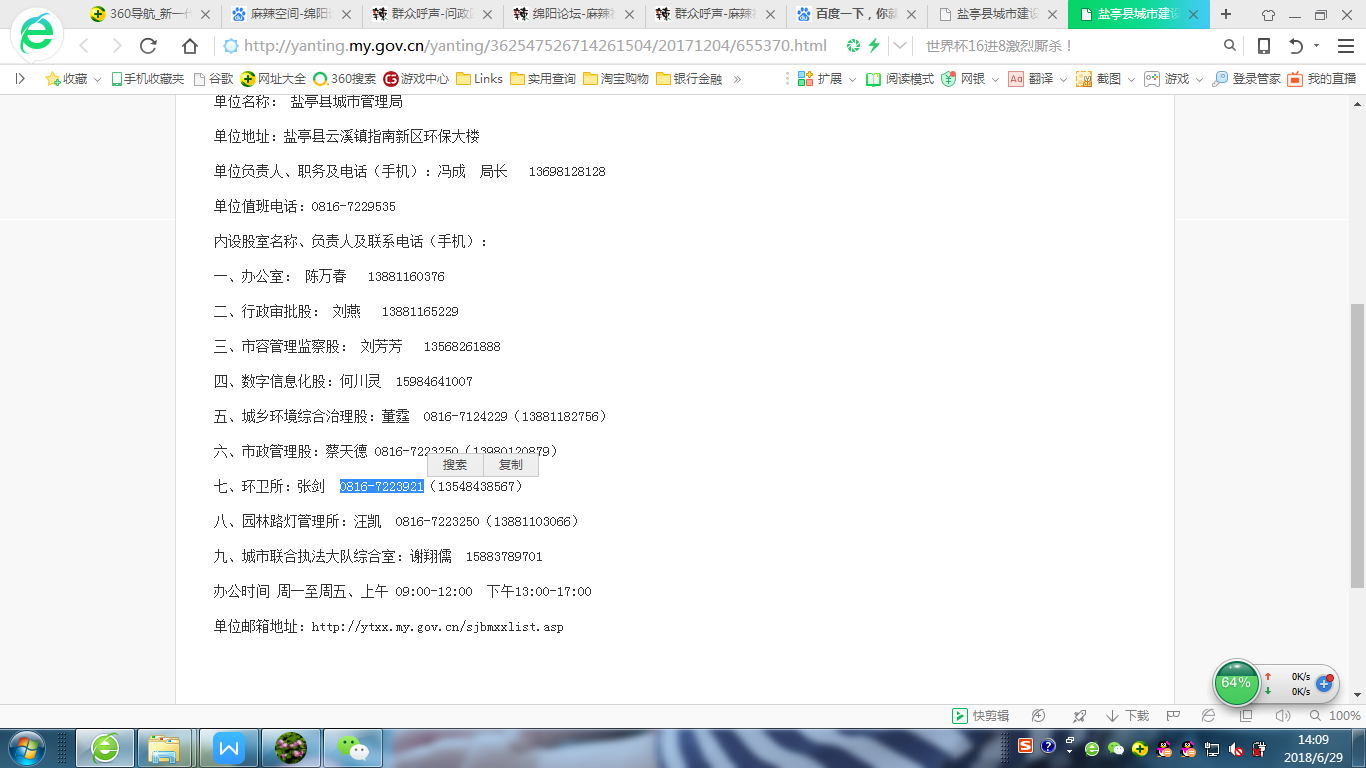Show more bookmarks with the » chevron
Viewport: 1366px width, 768px height.
738,79
